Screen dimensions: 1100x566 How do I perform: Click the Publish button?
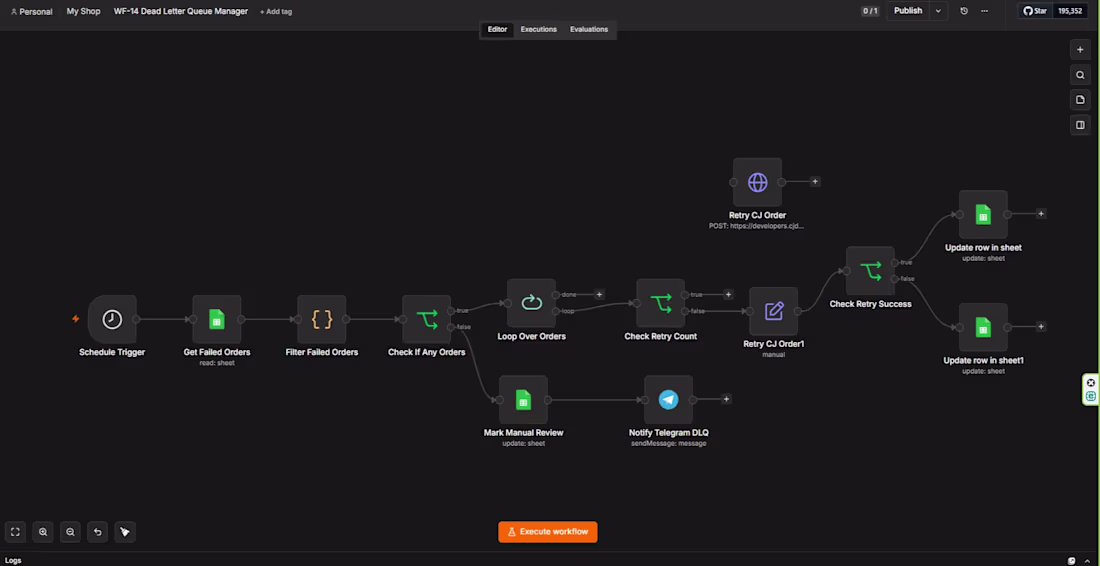[x=908, y=11]
